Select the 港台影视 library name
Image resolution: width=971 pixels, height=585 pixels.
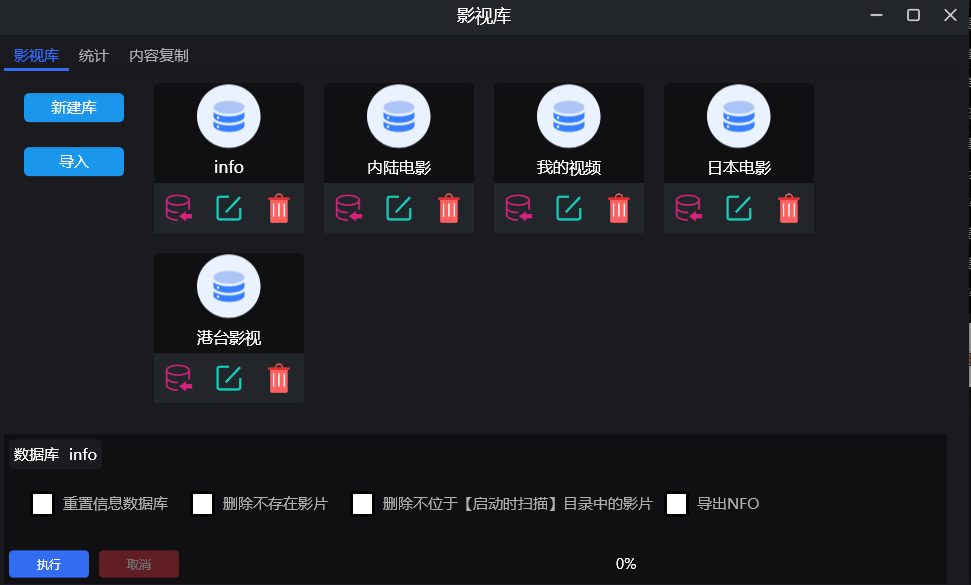229,337
